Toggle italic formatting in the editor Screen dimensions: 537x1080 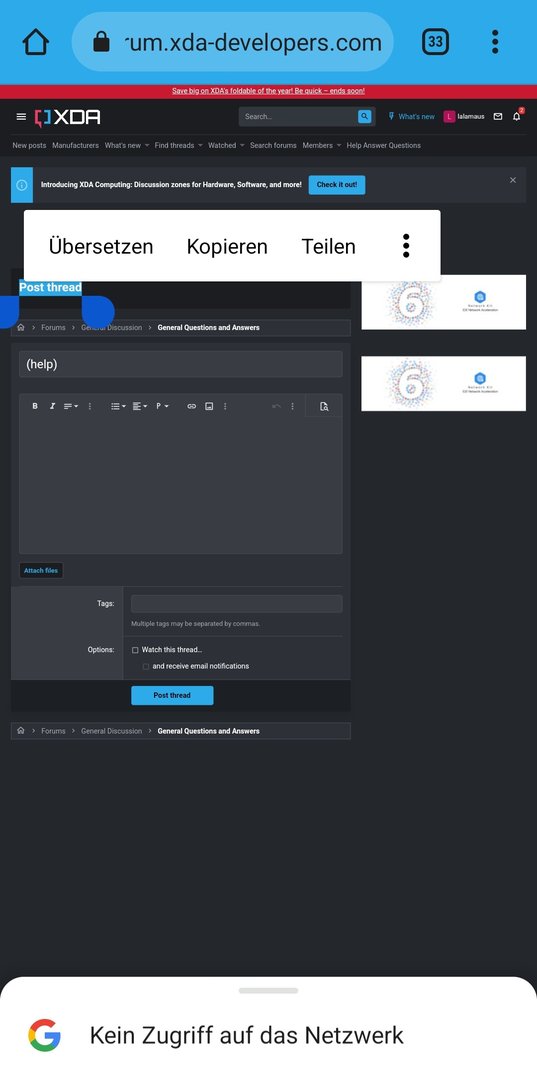(52, 406)
